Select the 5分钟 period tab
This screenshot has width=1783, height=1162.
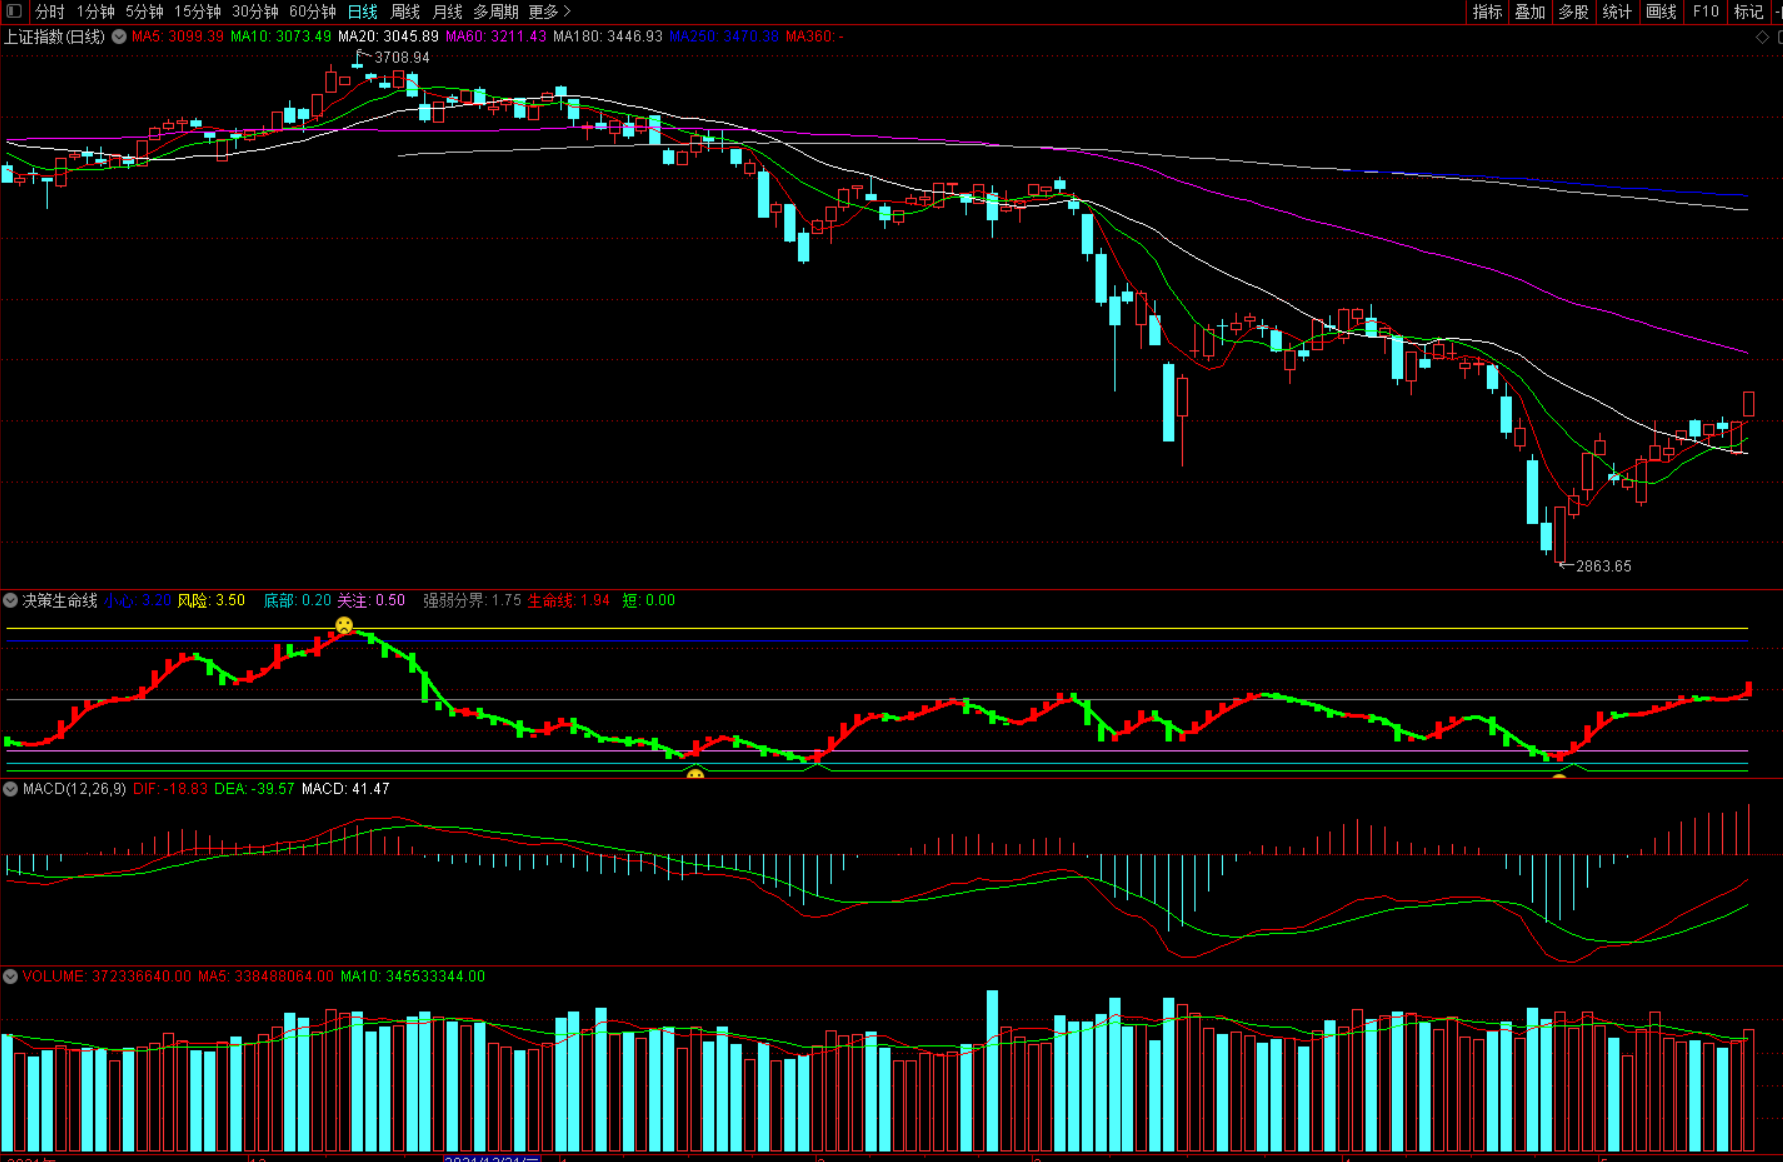(x=144, y=12)
